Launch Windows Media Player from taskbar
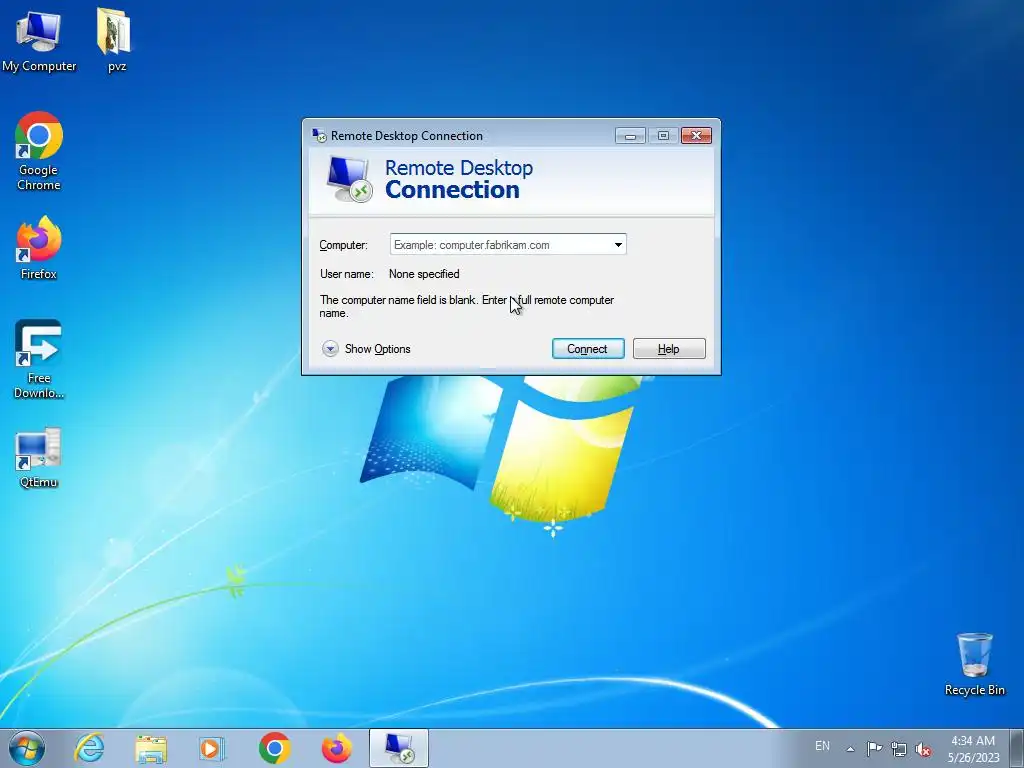Screen dimensions: 1024x768 tap(212, 748)
